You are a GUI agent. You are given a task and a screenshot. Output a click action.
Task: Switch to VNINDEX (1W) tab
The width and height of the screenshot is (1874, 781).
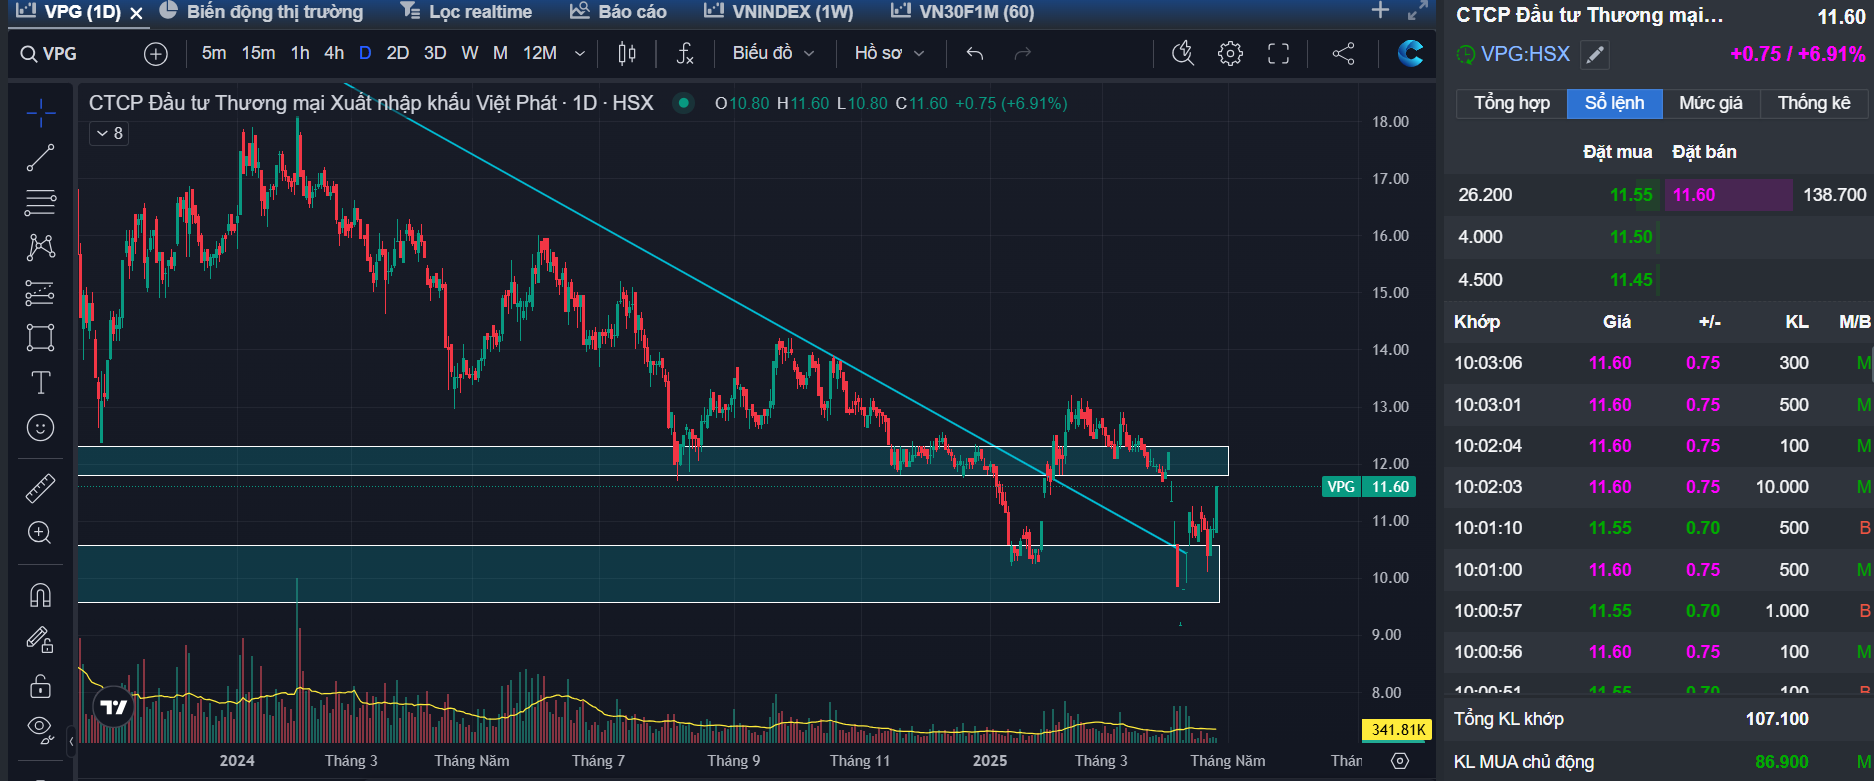pyautogui.click(x=778, y=12)
